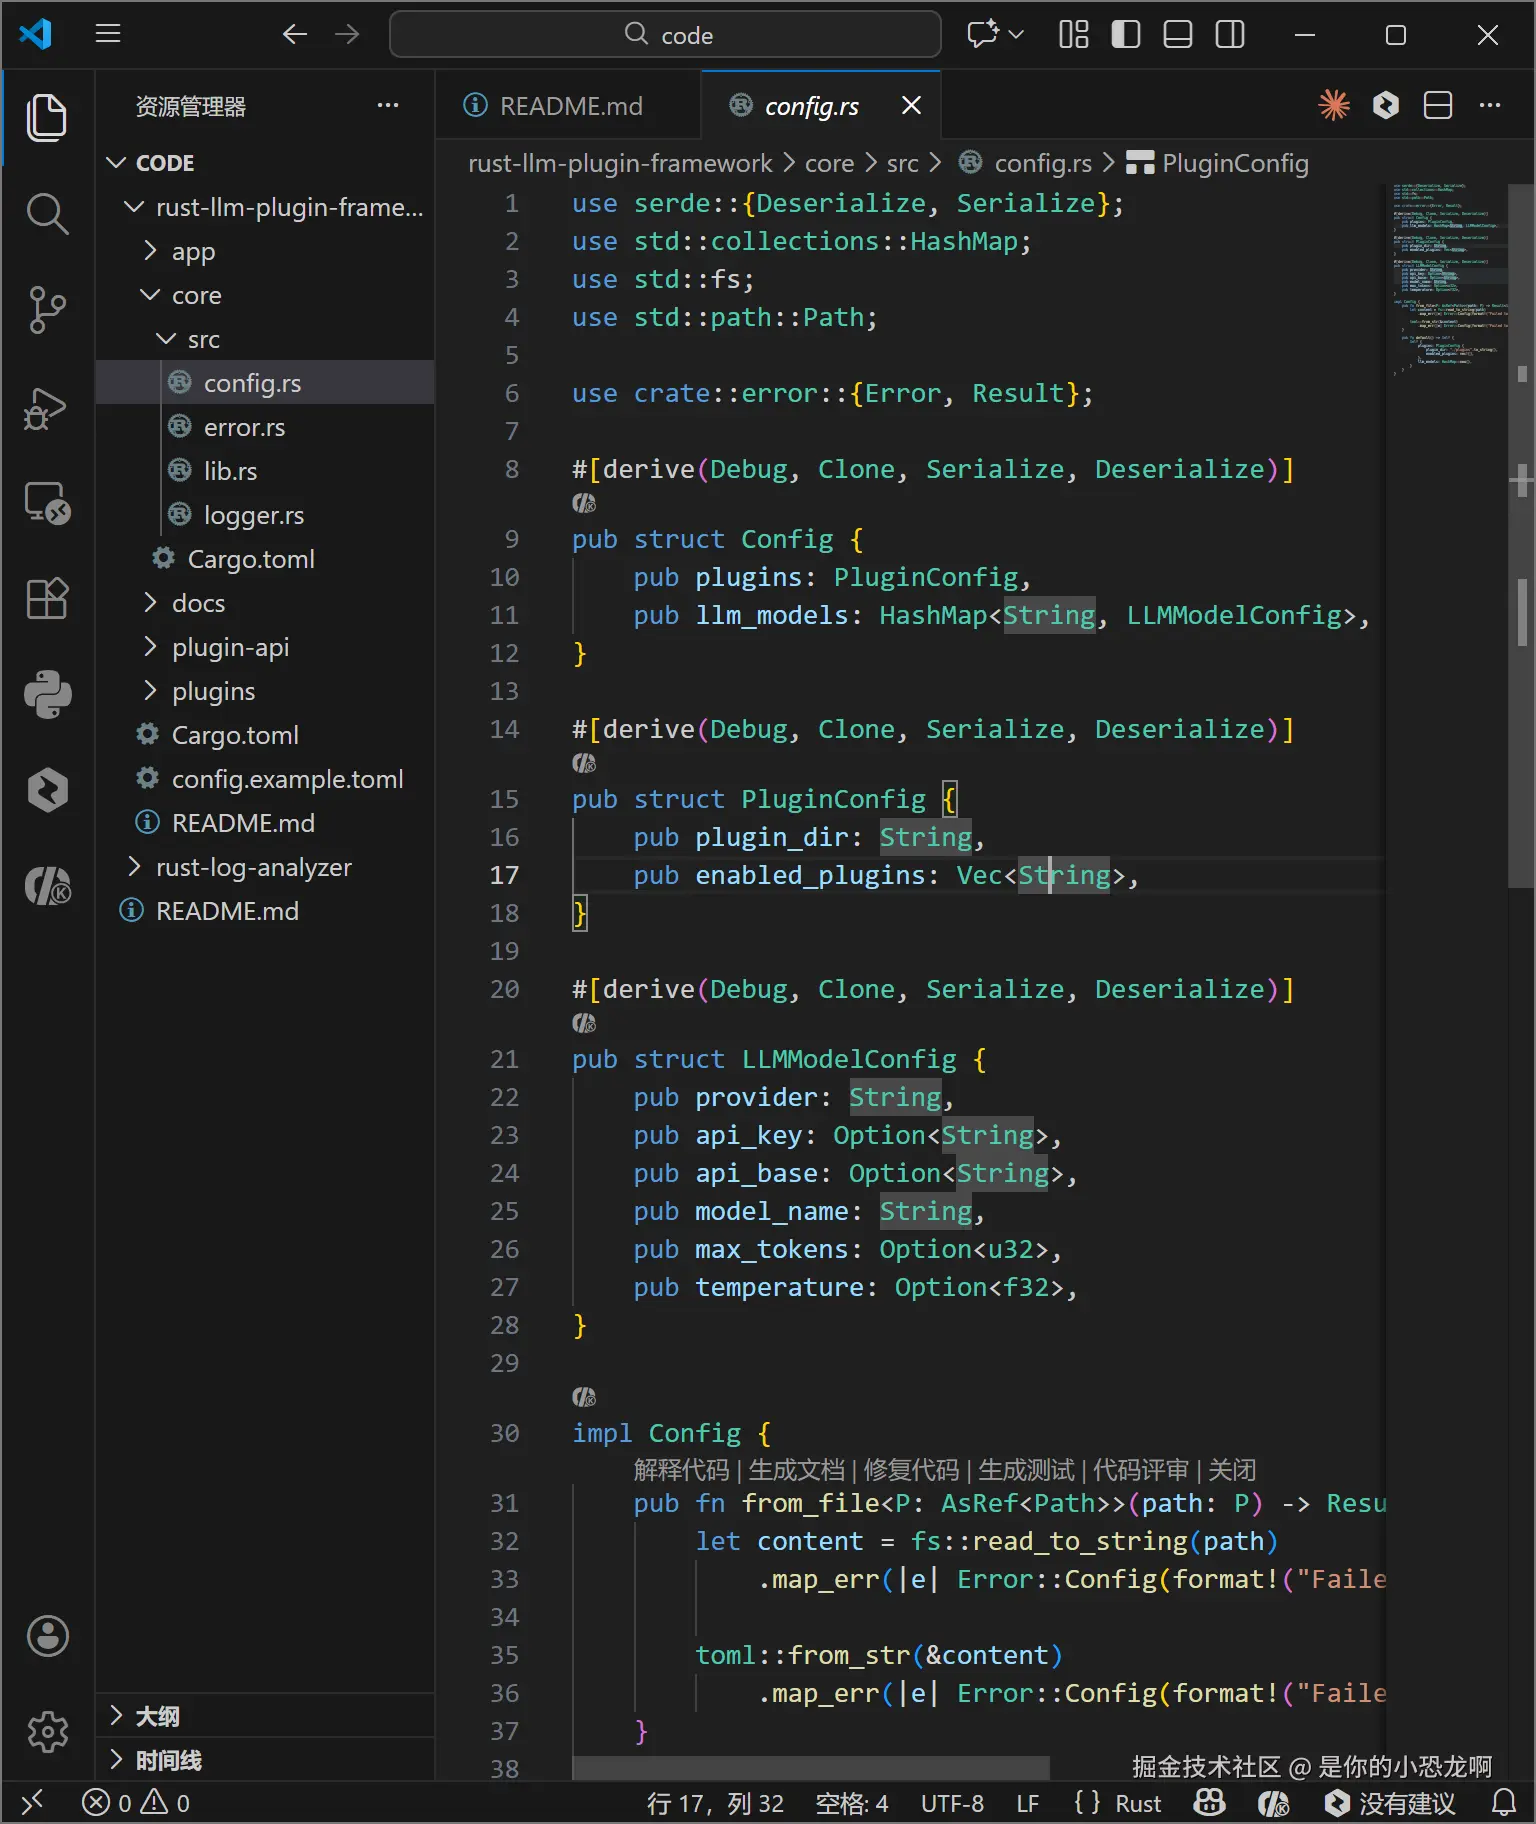
Task: Toggle the bottom panel
Action: [x=1178, y=34]
